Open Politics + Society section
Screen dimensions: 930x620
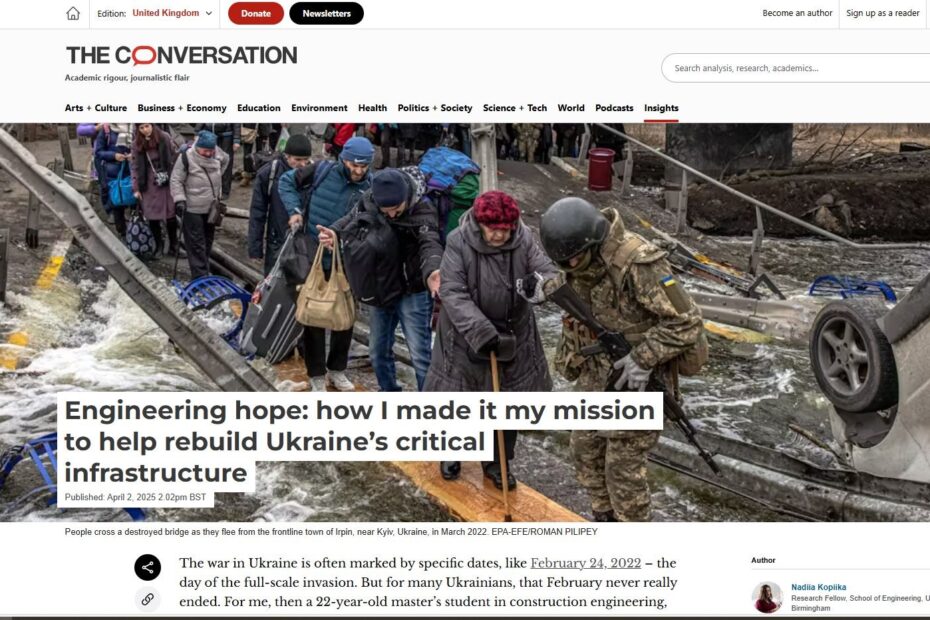point(435,108)
